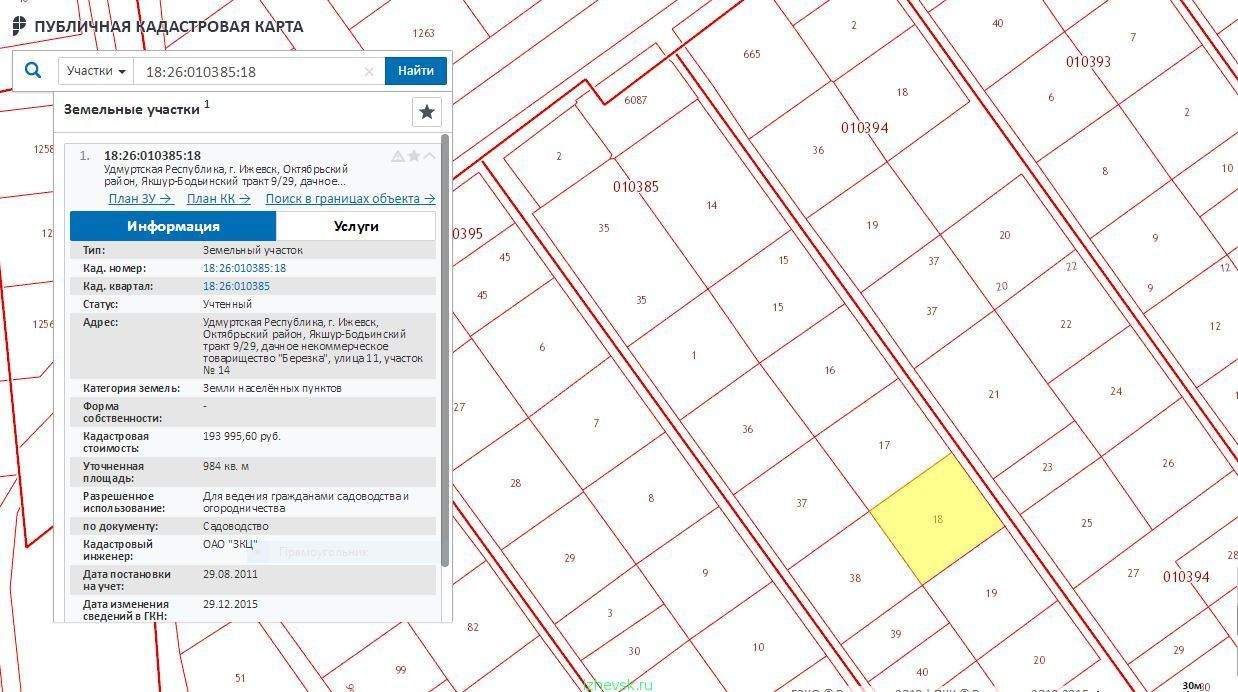
Task: Click parcel 6087 on the map
Action: [x=635, y=100]
